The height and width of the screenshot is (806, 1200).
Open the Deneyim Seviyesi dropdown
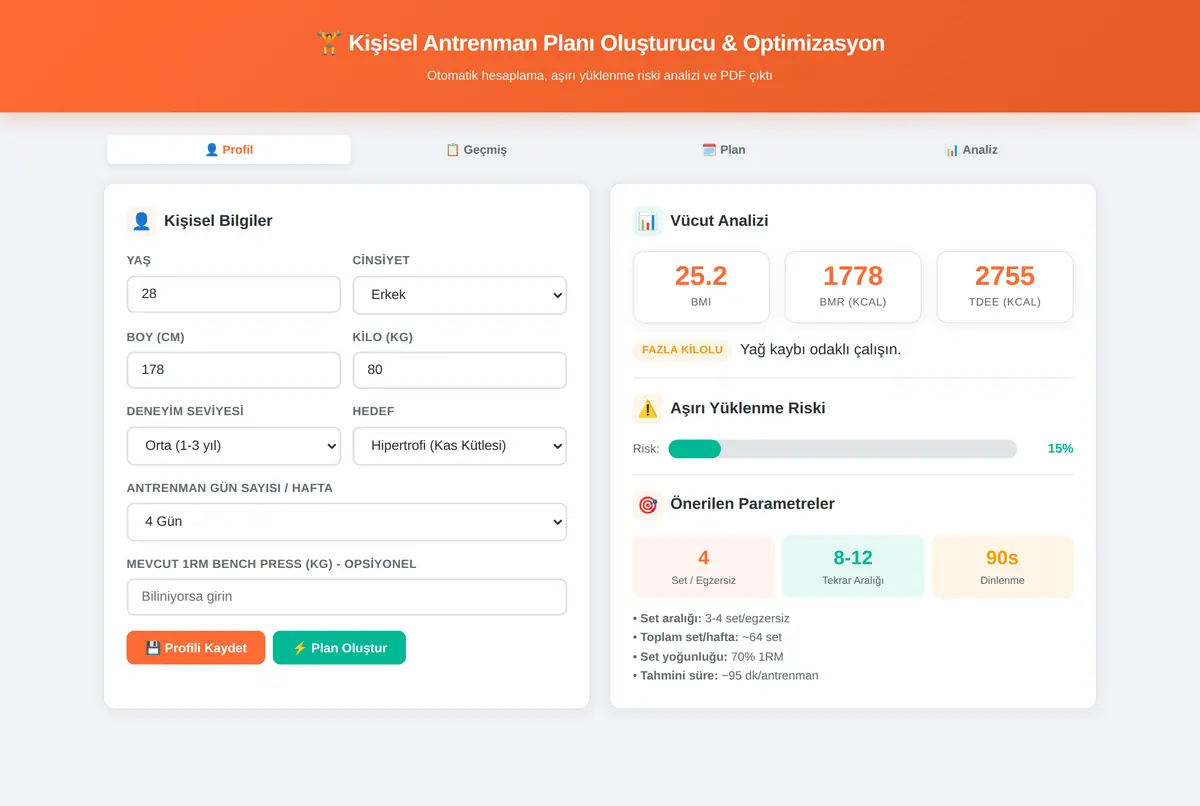tap(233, 446)
